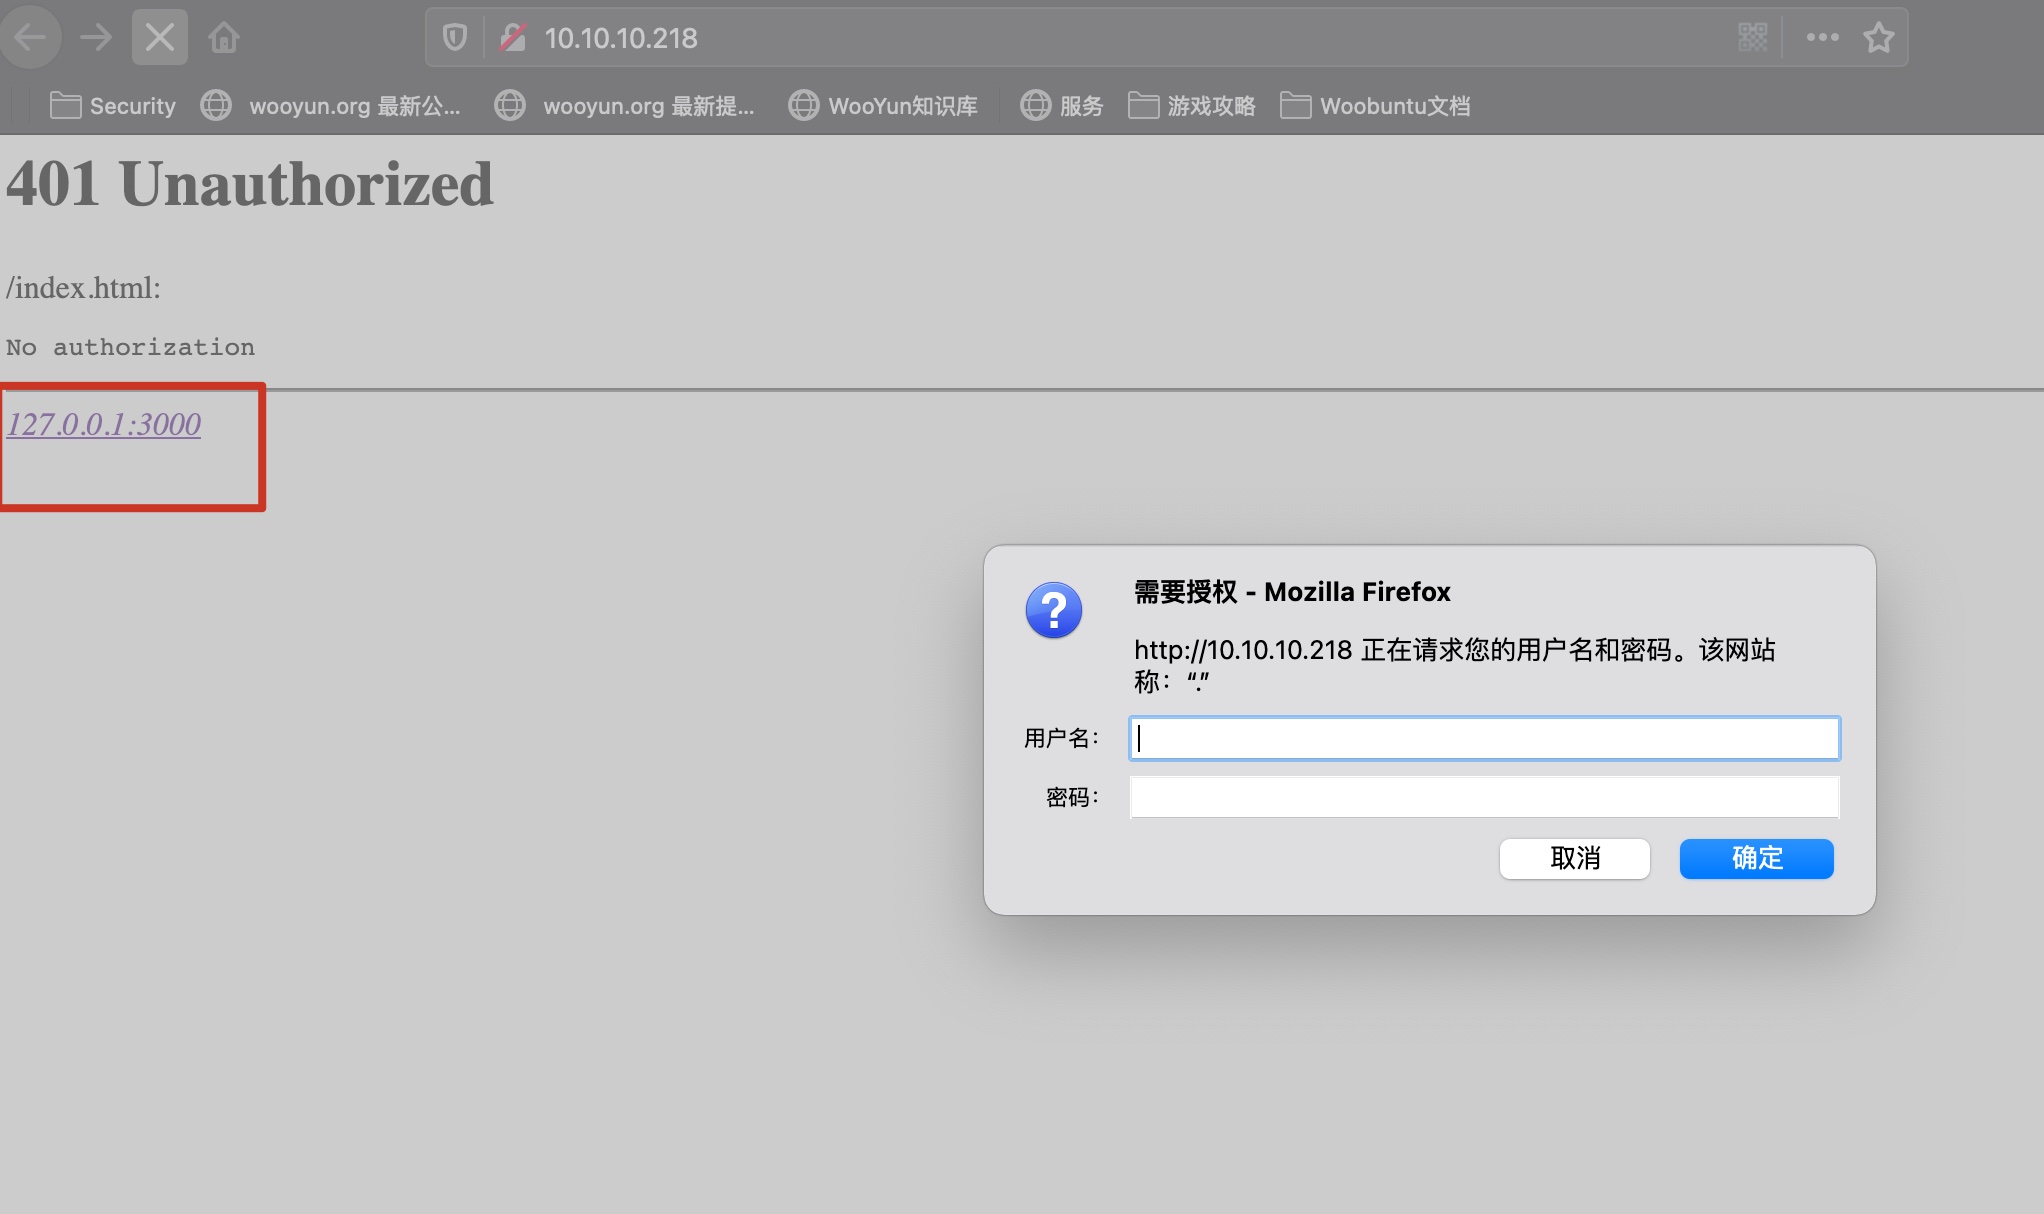Screen dimensions: 2044x1214
Task: Expand the 游戏攻略 bookmarks folder
Action: [x=1192, y=106]
